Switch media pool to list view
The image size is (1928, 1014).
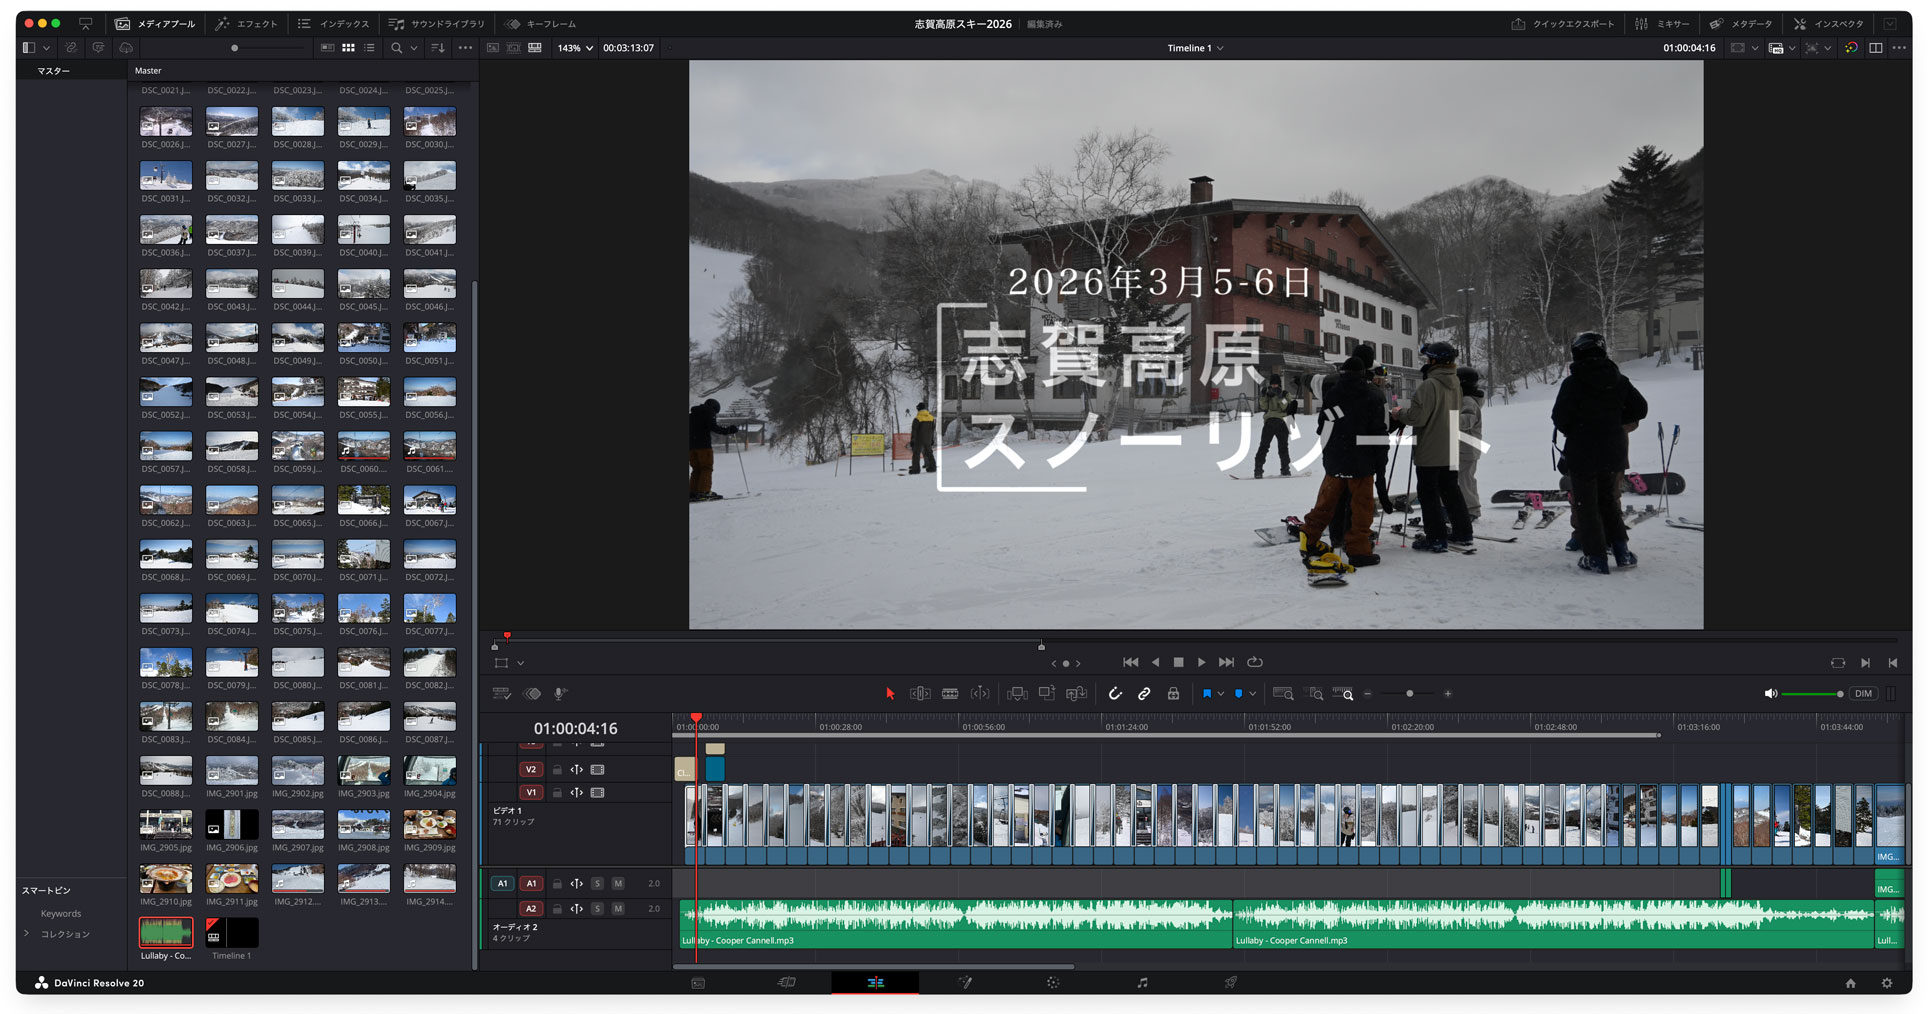pos(370,48)
